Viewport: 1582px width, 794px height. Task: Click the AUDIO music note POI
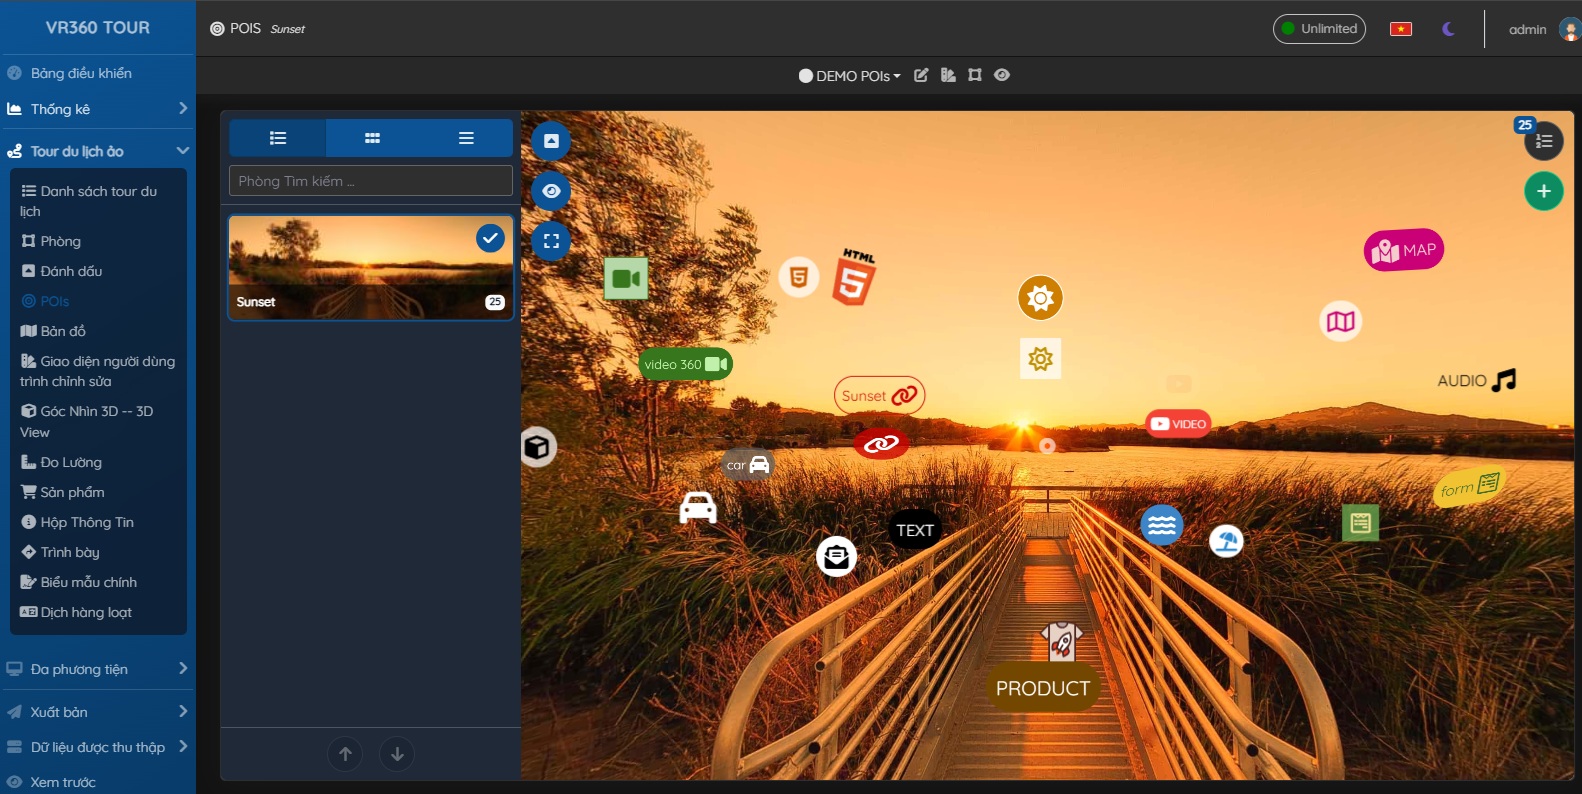(1476, 381)
